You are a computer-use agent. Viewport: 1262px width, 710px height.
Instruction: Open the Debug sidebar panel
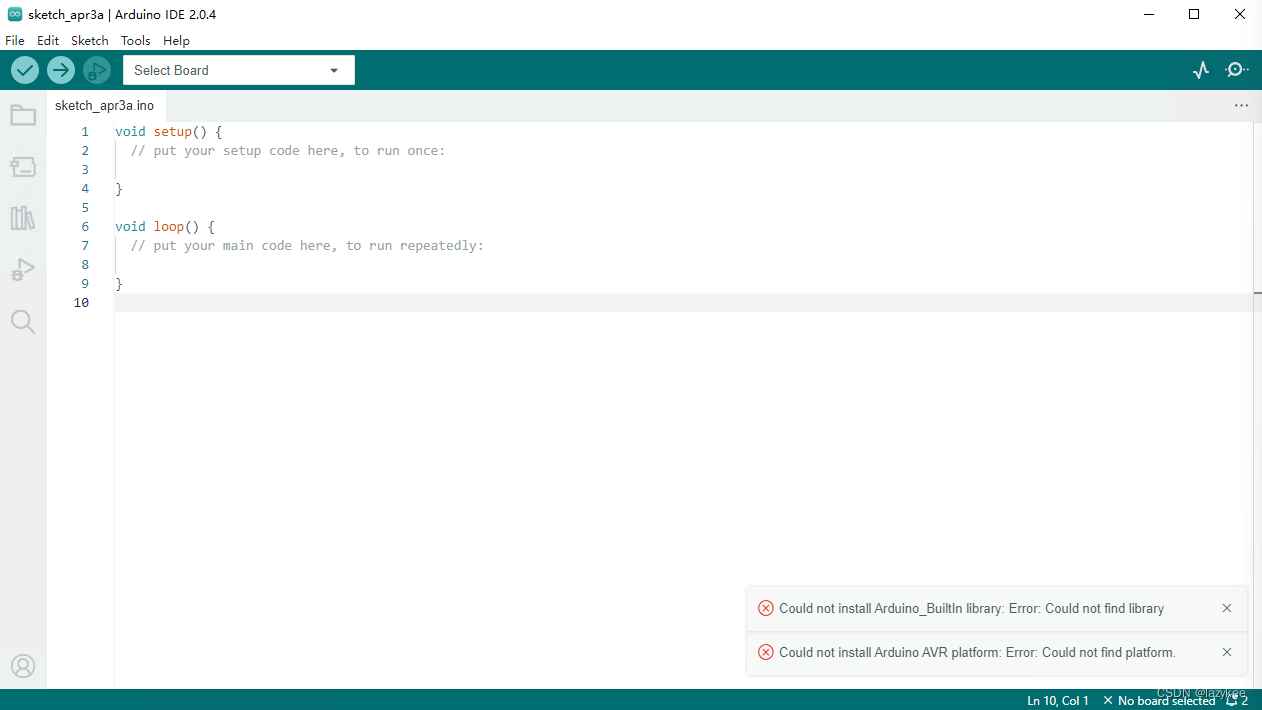[x=23, y=270]
